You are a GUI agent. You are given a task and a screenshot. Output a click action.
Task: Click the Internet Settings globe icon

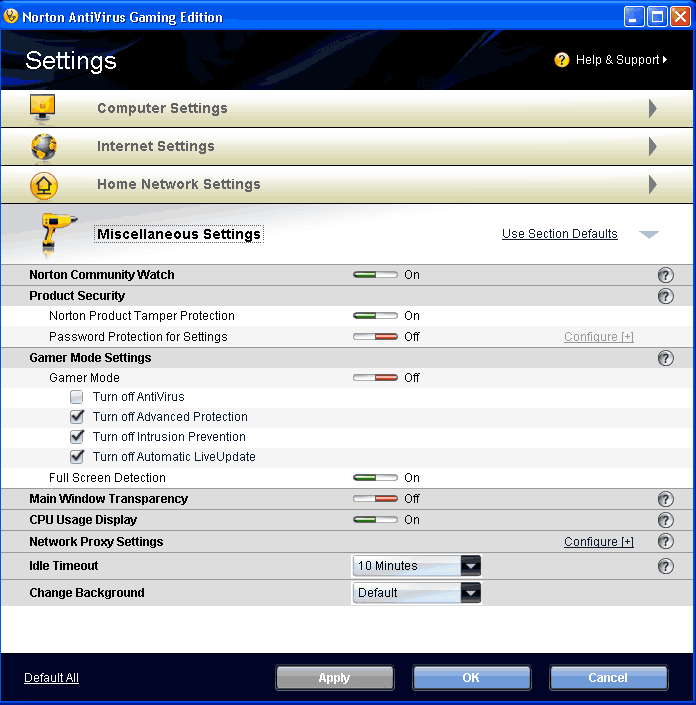point(44,147)
